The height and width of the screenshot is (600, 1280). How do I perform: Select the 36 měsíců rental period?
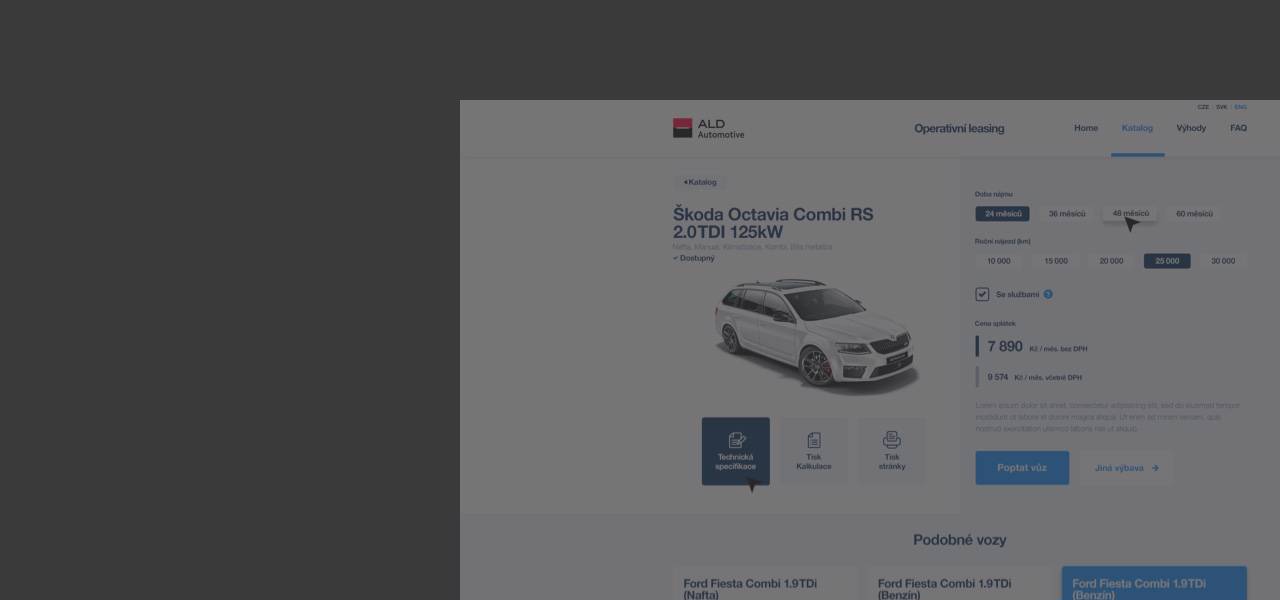pos(1067,214)
